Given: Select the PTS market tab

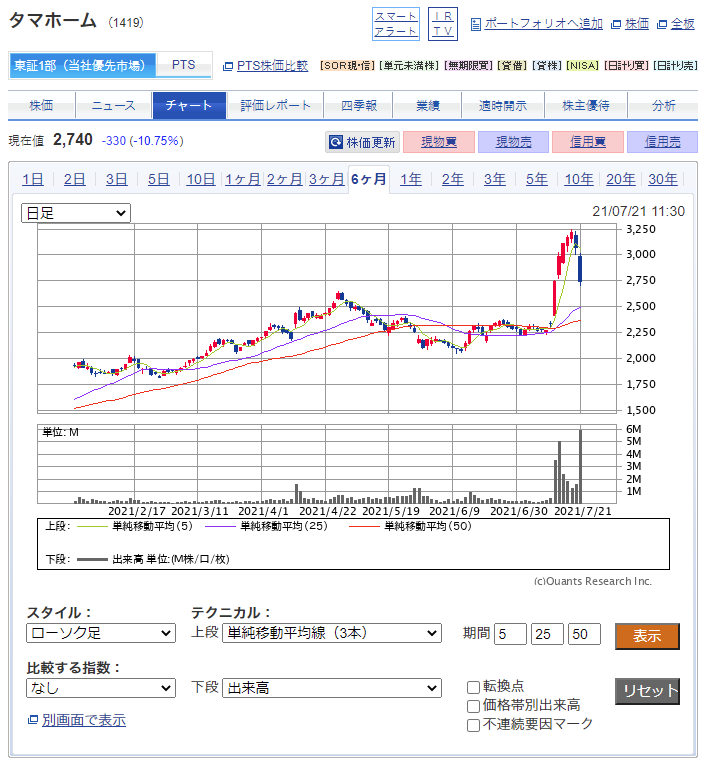Looking at the screenshot, I should pos(184,65).
